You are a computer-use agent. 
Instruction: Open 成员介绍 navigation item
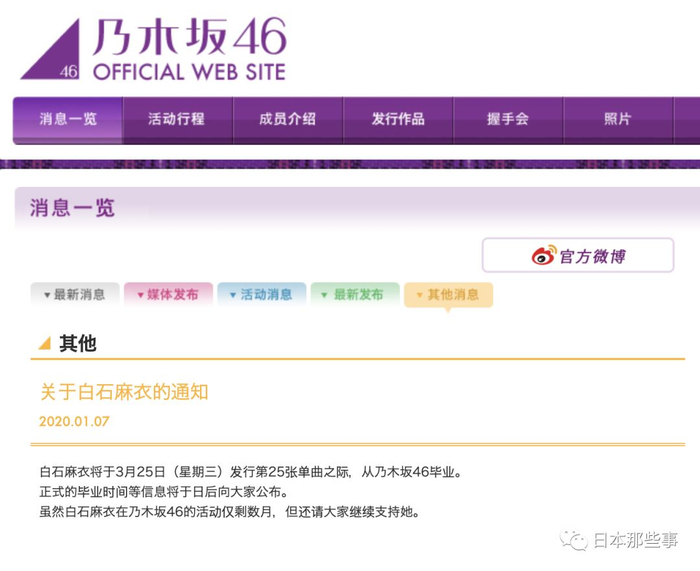(x=288, y=120)
